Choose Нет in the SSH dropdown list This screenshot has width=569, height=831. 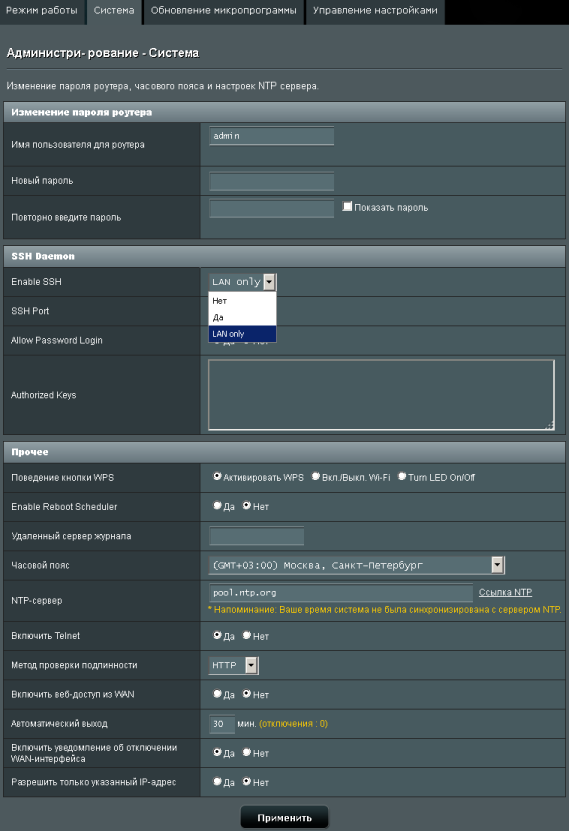(x=242, y=300)
